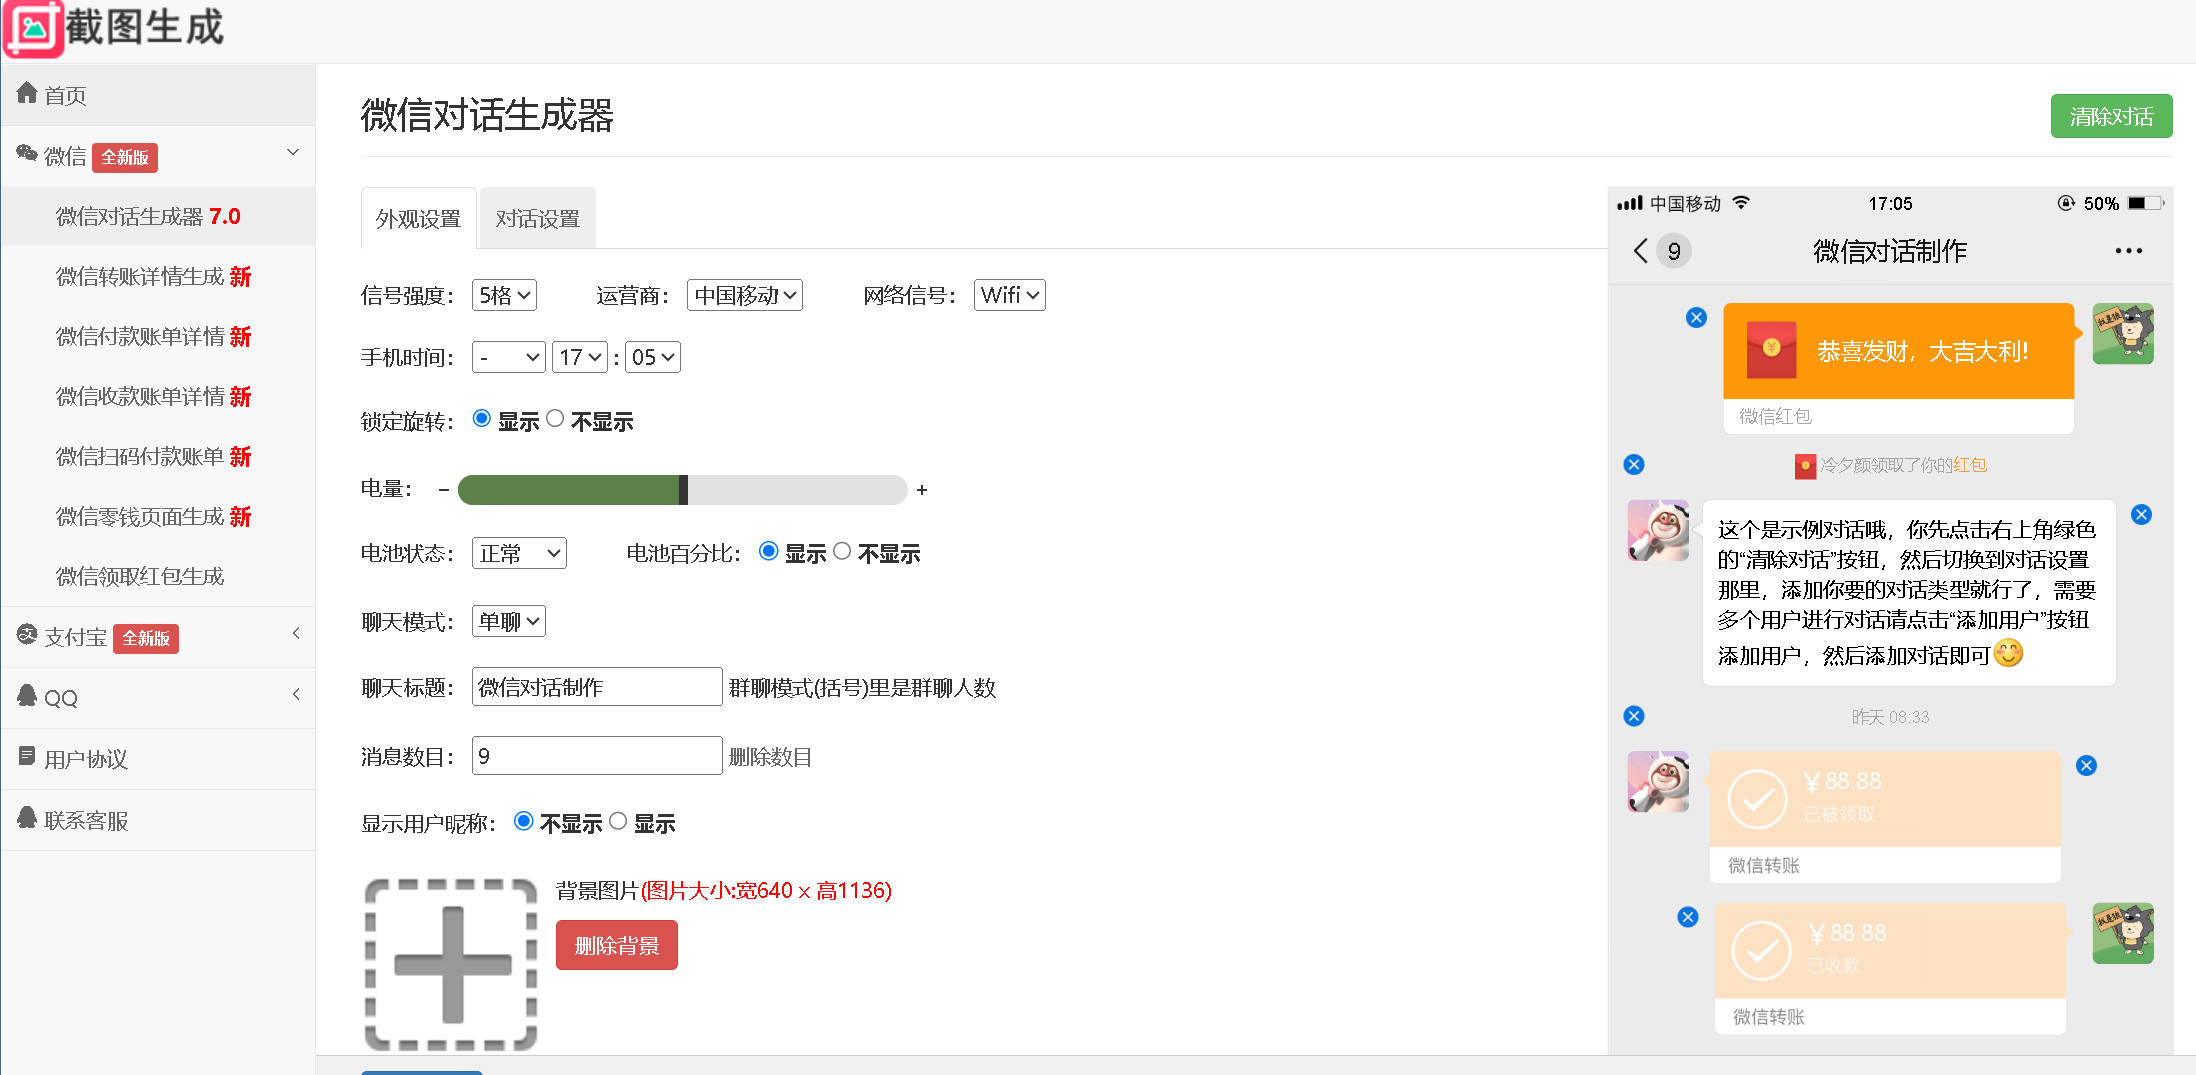Image resolution: width=2196 pixels, height=1075 pixels.
Task: Expand the 支付宝 sidebar section
Action: [158, 637]
